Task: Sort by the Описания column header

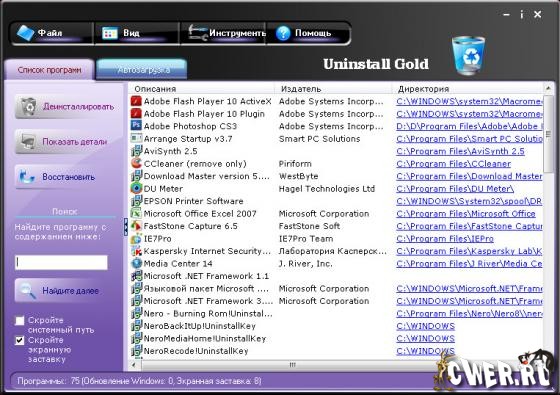Action: point(202,89)
